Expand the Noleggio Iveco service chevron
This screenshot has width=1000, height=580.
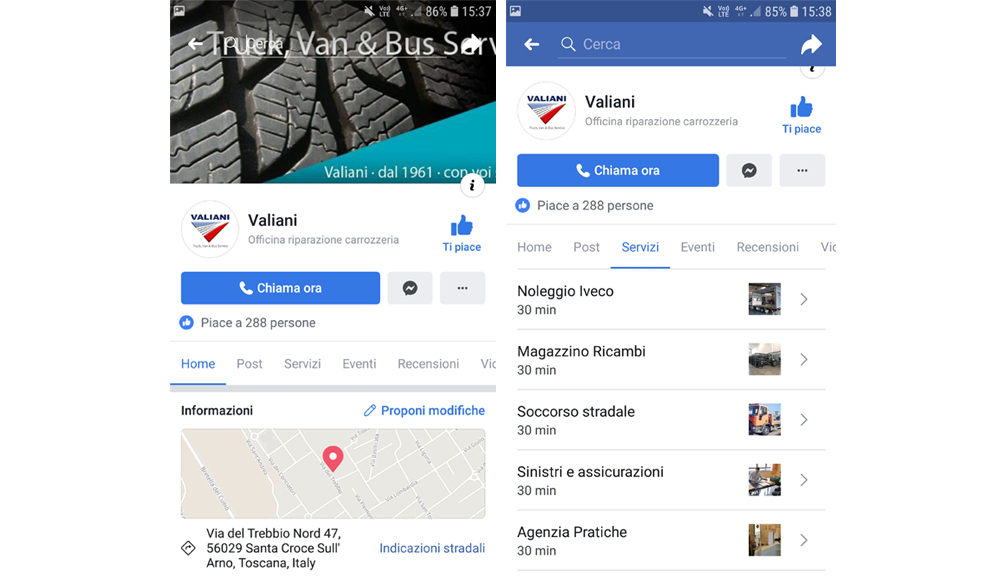(804, 299)
